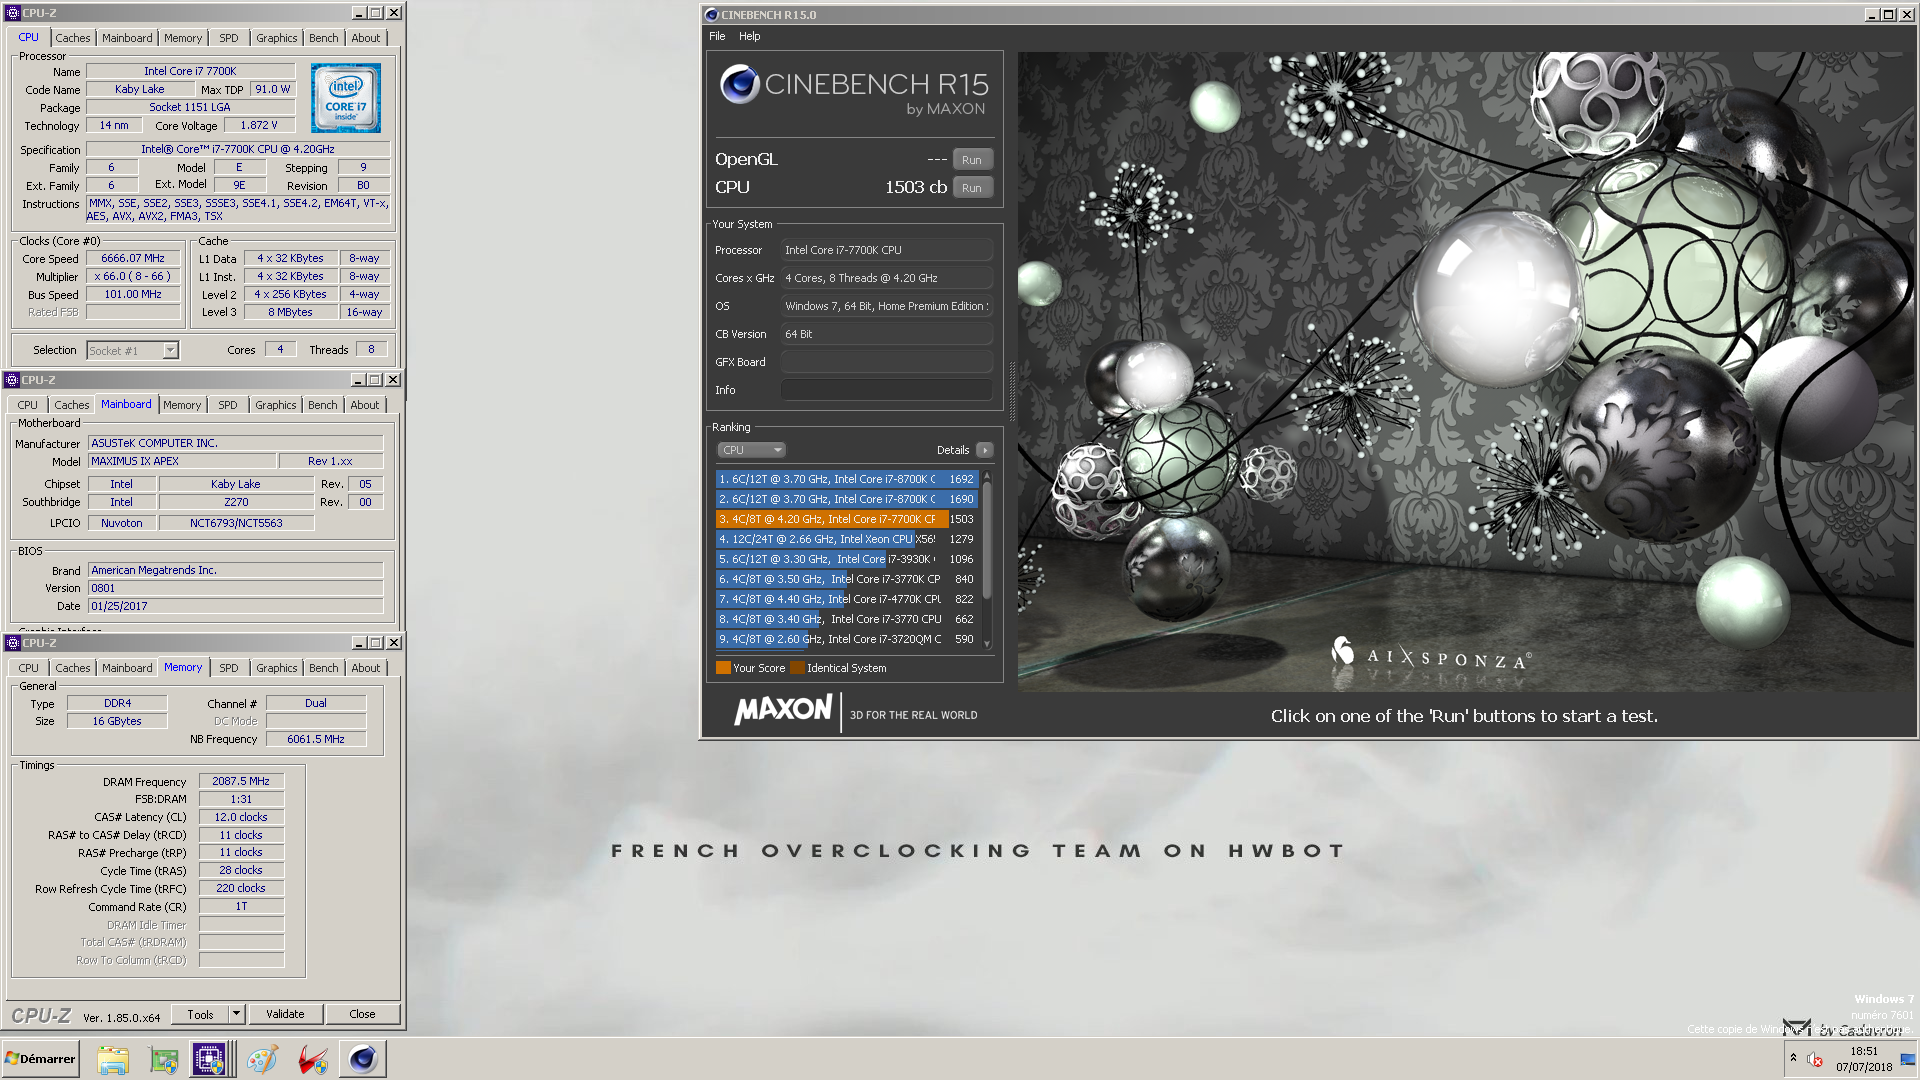Select ranking row i7-3770K 840
The width and height of the screenshot is (1920, 1080).
pos(846,579)
